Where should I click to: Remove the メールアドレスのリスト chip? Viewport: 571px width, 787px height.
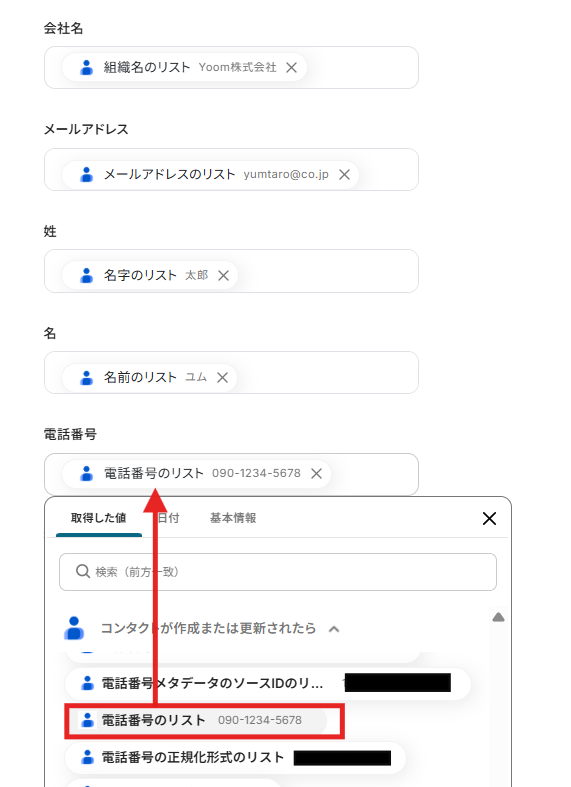[344, 175]
